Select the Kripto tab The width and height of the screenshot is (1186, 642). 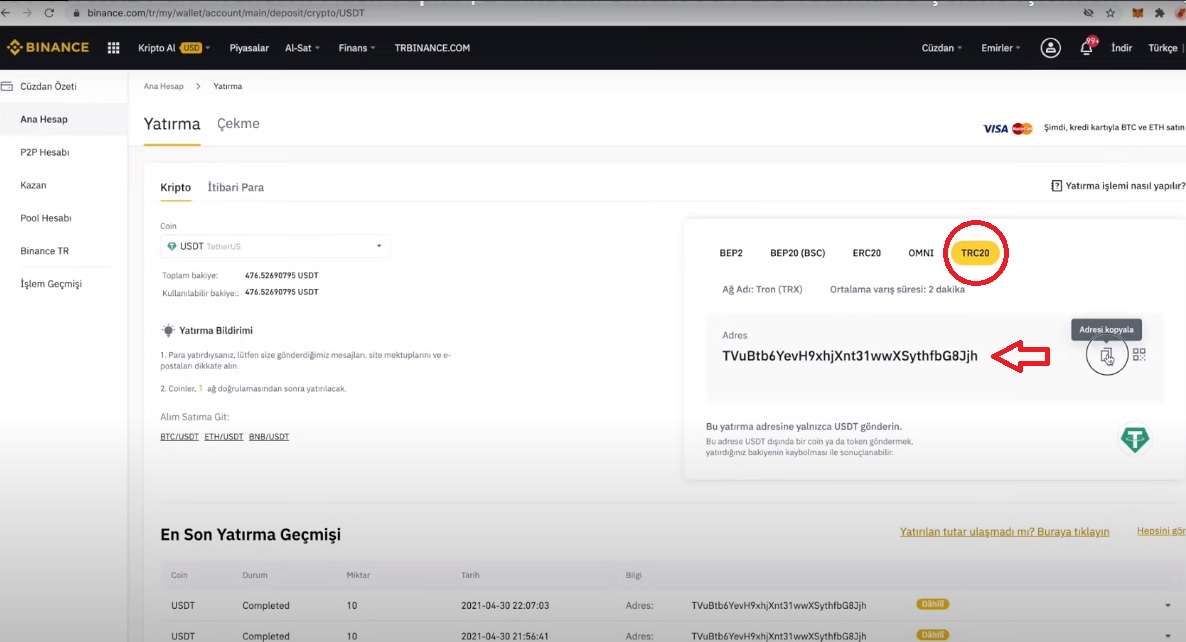coord(175,188)
